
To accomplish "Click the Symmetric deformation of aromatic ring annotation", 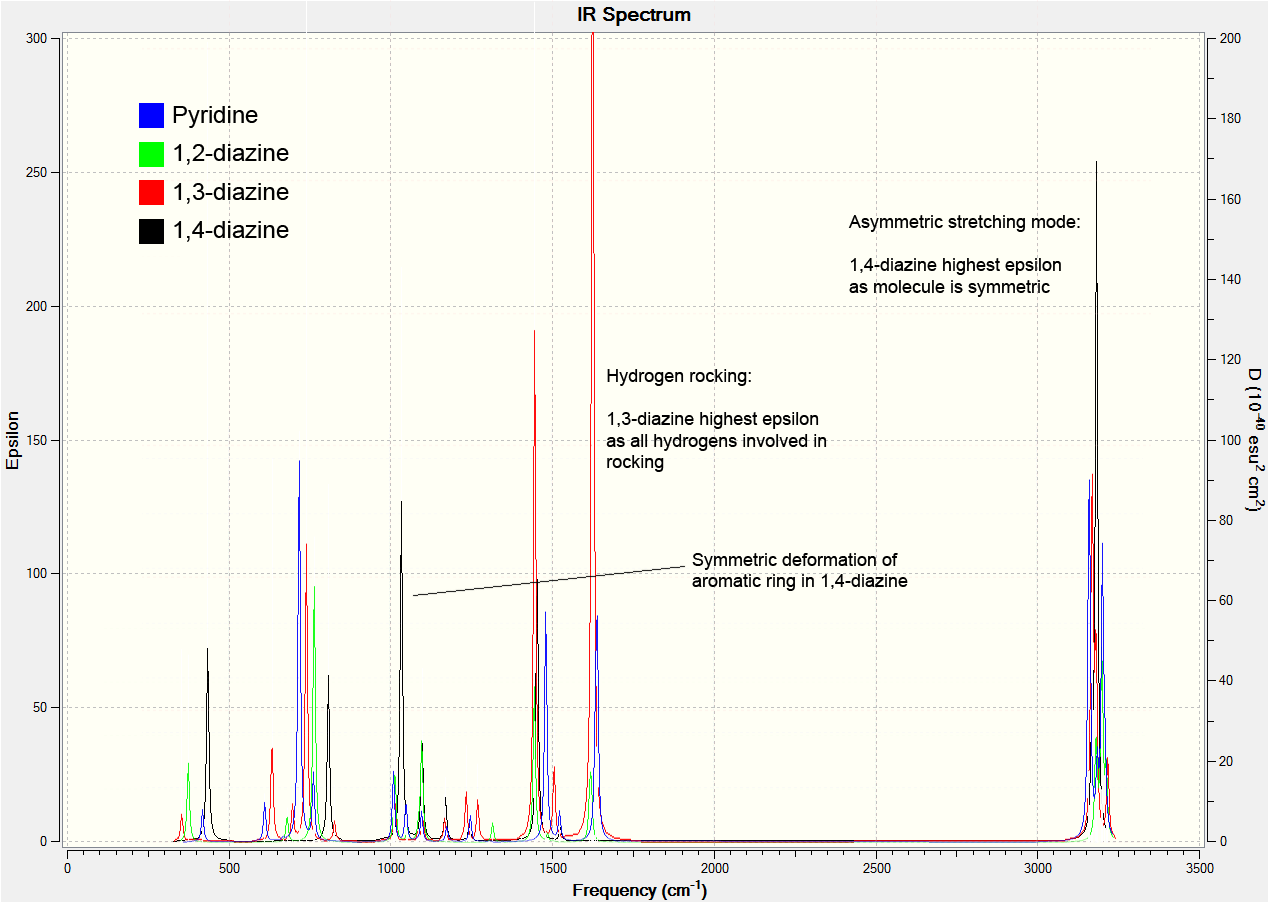I will tap(800, 570).
